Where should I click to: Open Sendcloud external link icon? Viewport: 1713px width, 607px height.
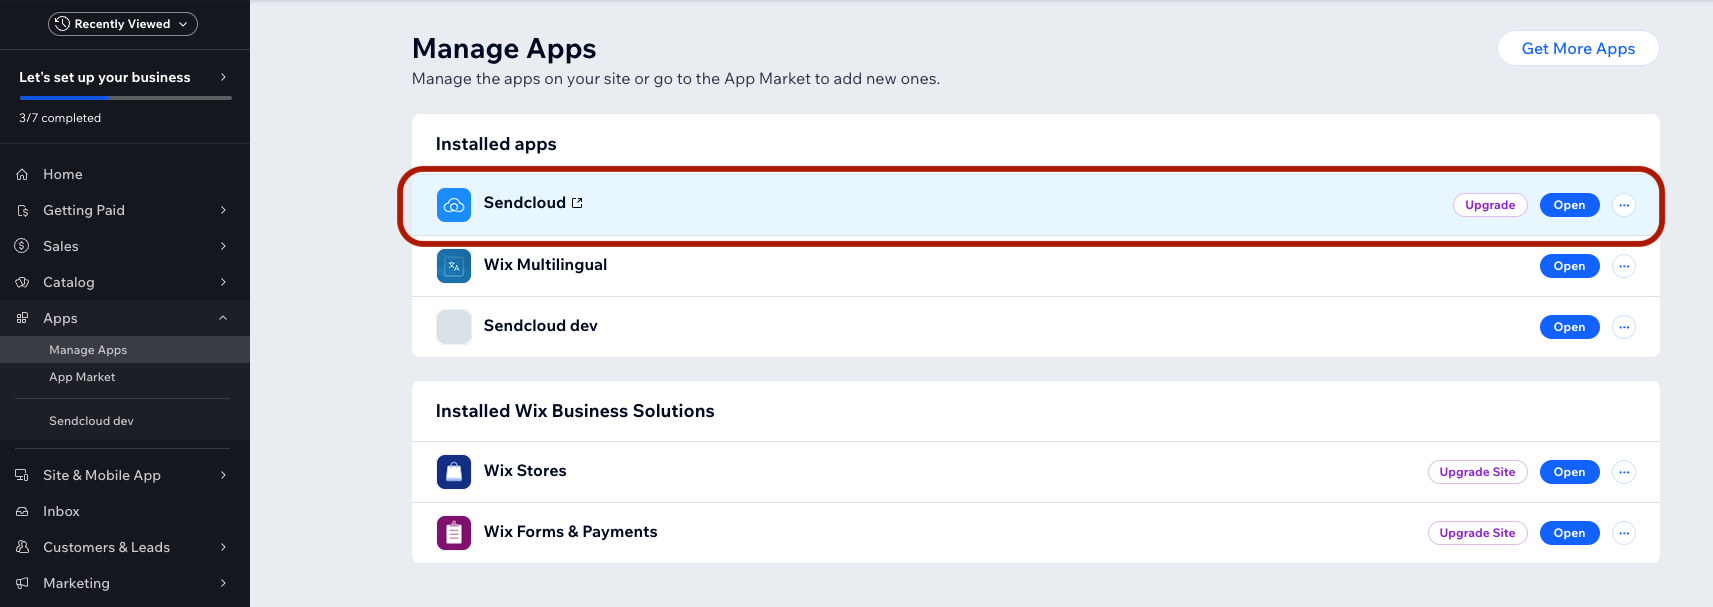[577, 203]
